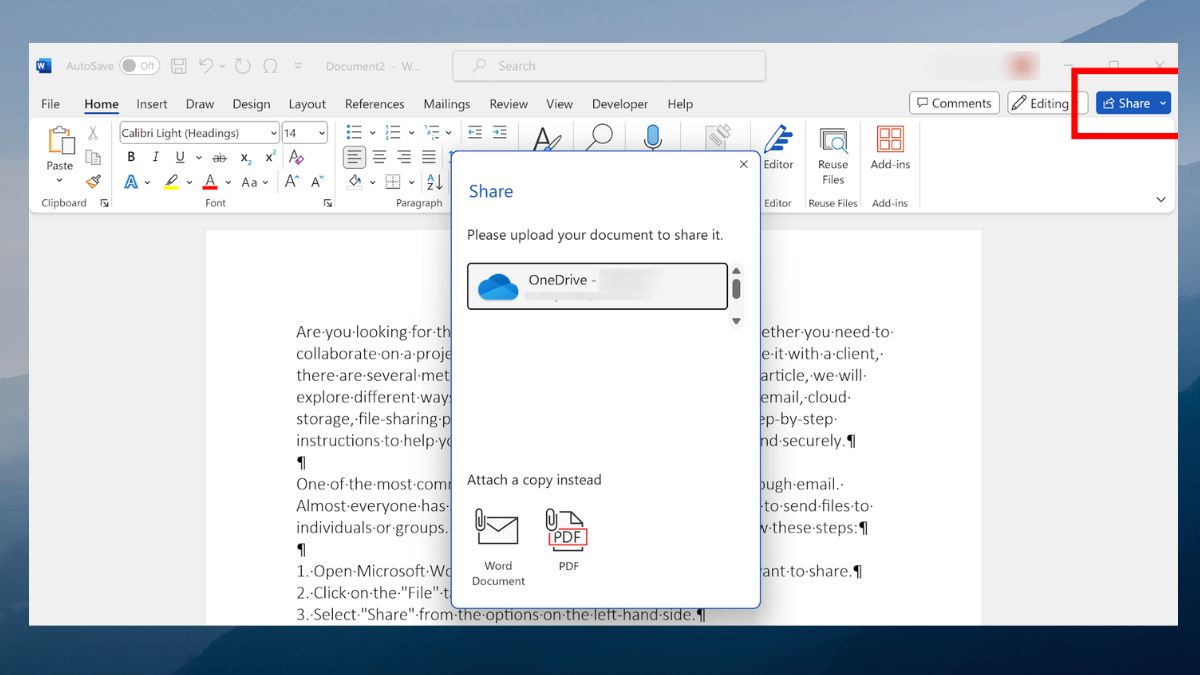Expand the font color options arrow
1200x675 pixels.
(227, 183)
